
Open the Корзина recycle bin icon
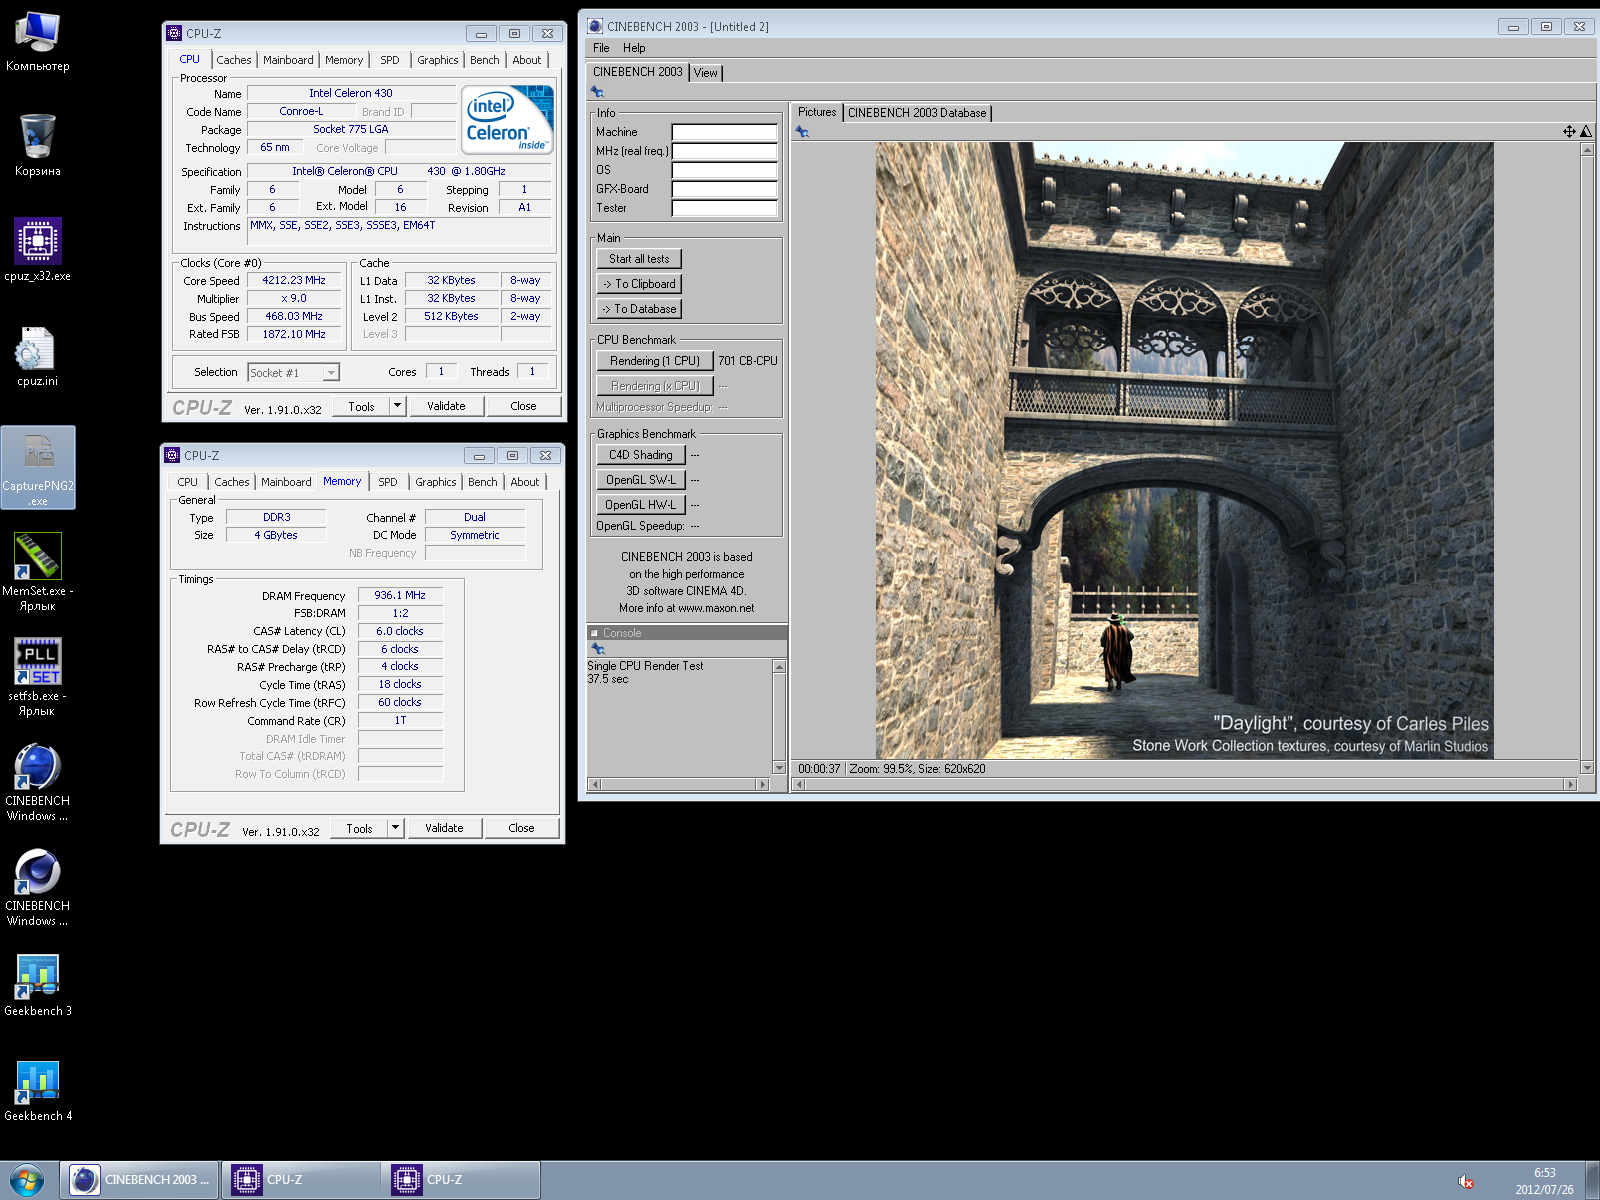[38, 146]
